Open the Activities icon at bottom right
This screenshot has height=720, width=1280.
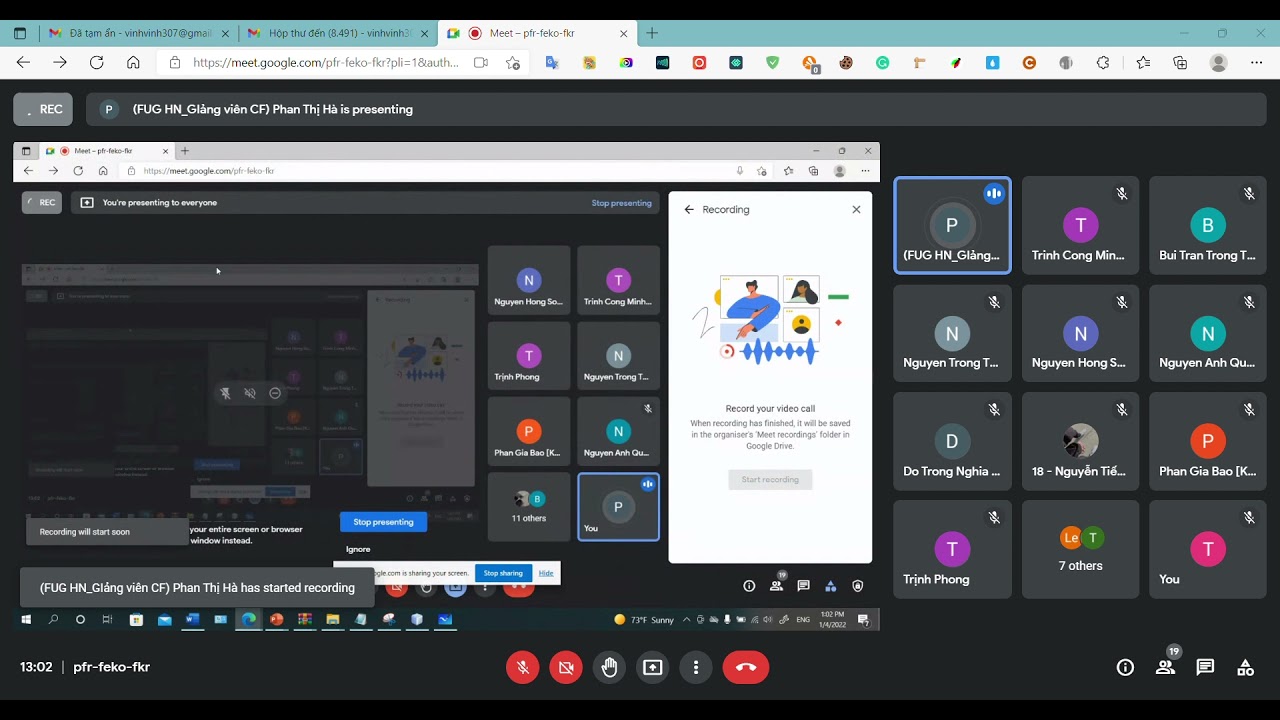tap(1245, 667)
